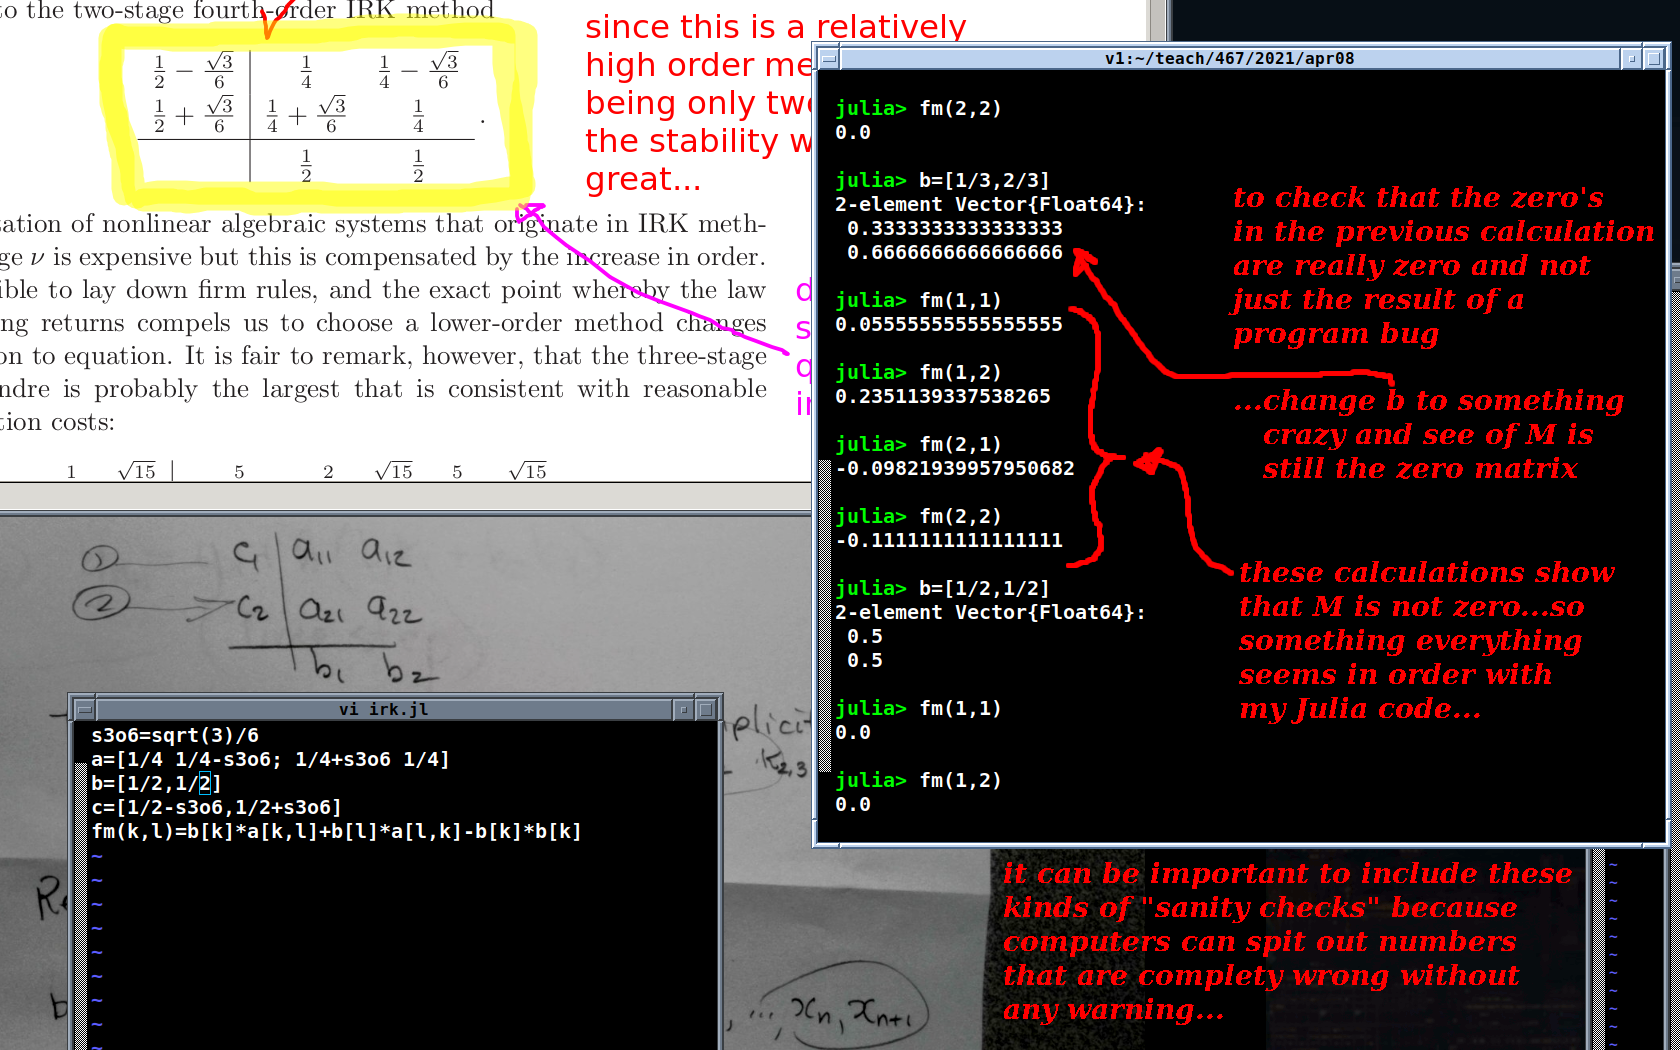Place cursor on s3o6=sqrt(3)/6 line
Viewport: 1680px width, 1050px height.
175,736
